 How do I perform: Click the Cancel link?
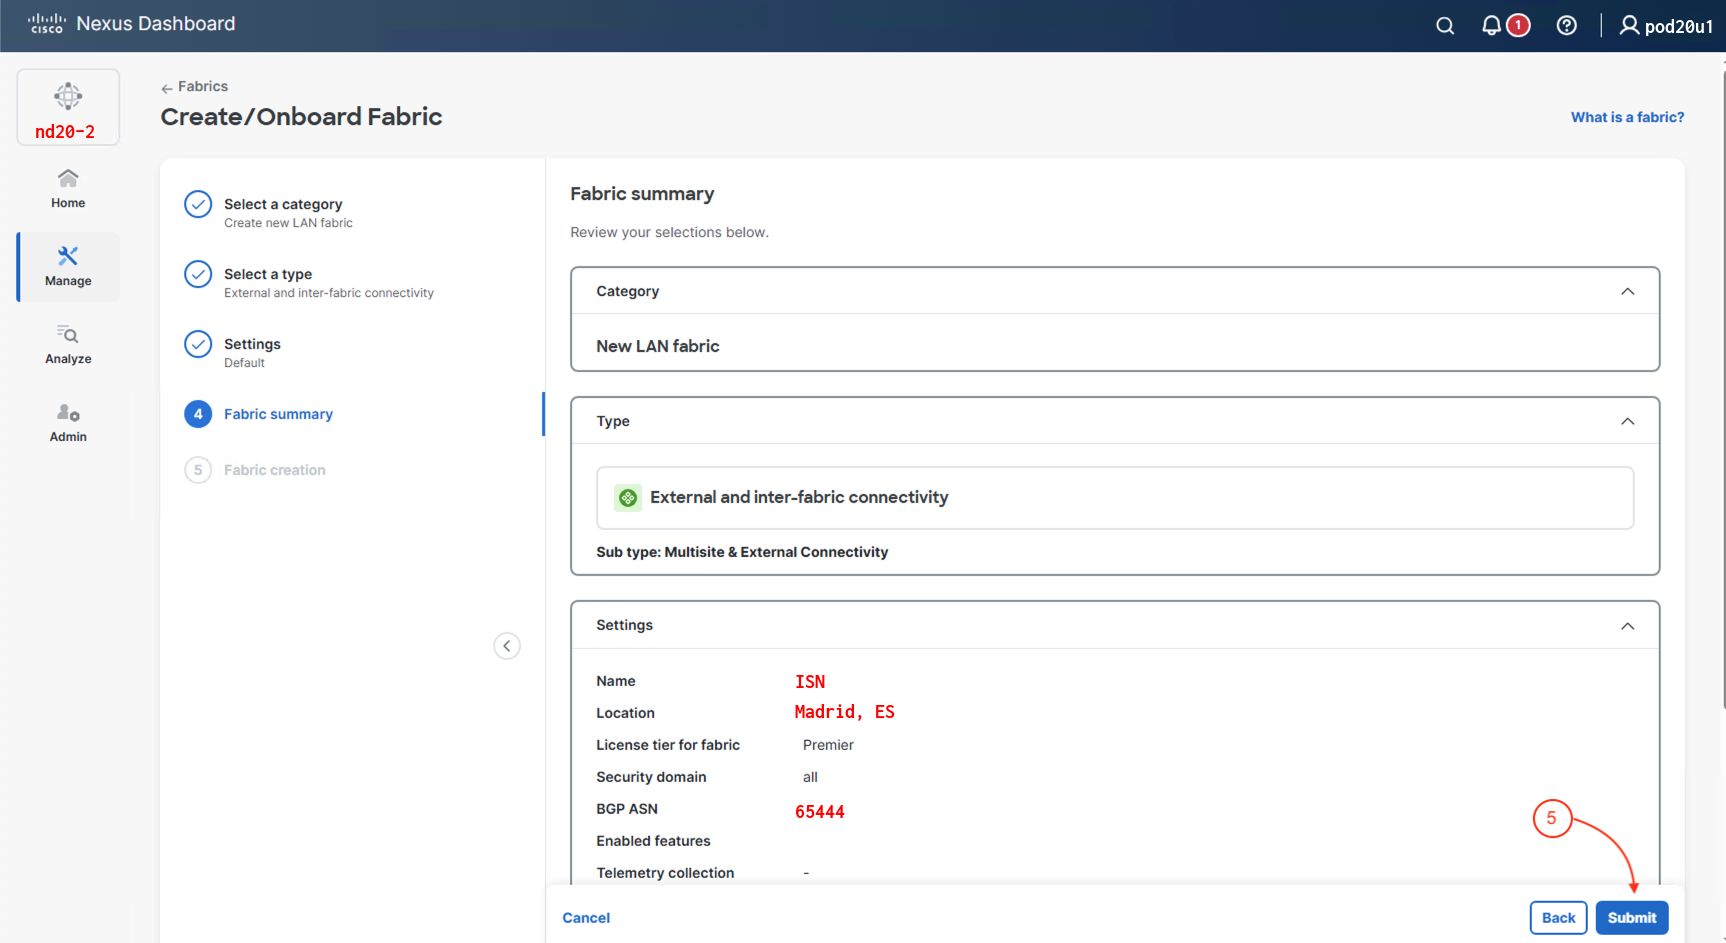coord(586,918)
